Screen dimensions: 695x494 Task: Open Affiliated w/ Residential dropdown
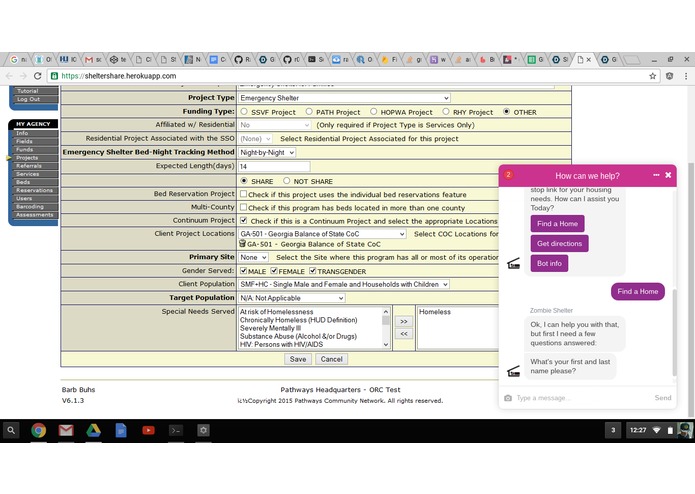(x=275, y=125)
